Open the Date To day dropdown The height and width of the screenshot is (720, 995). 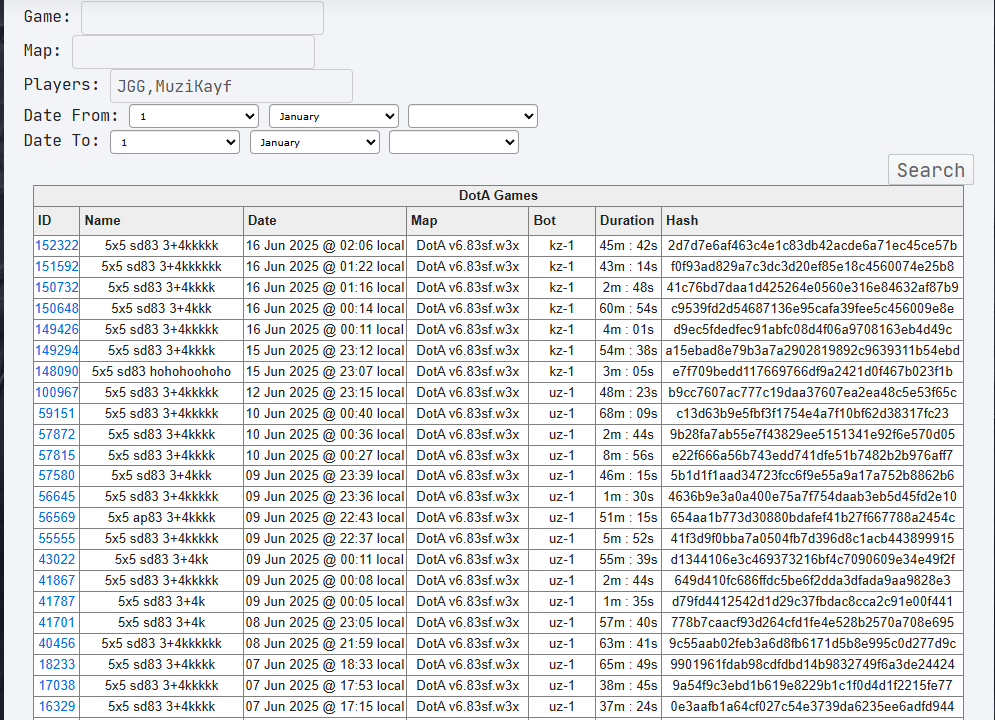pos(175,142)
